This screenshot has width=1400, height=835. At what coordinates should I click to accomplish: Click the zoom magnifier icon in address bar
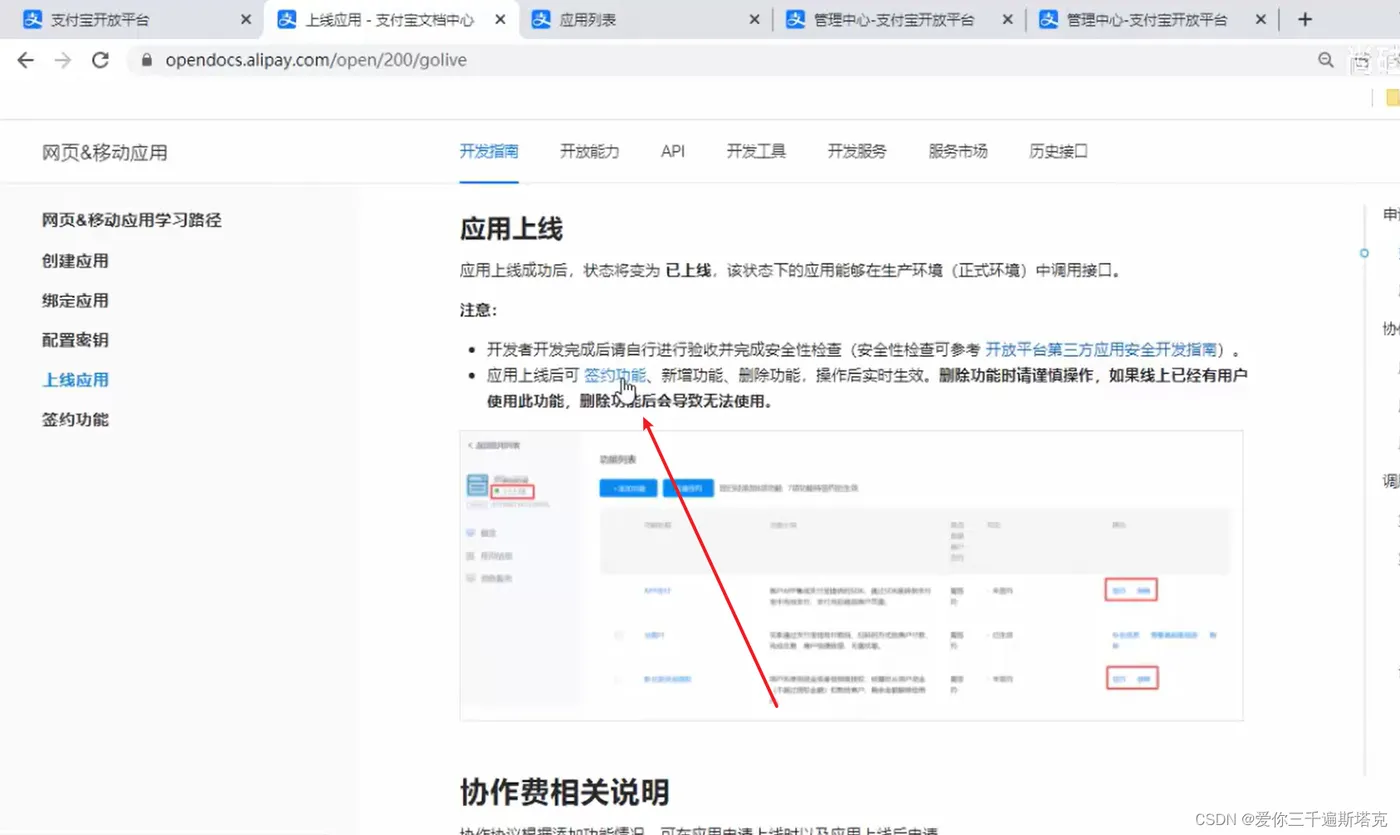tap(1326, 60)
